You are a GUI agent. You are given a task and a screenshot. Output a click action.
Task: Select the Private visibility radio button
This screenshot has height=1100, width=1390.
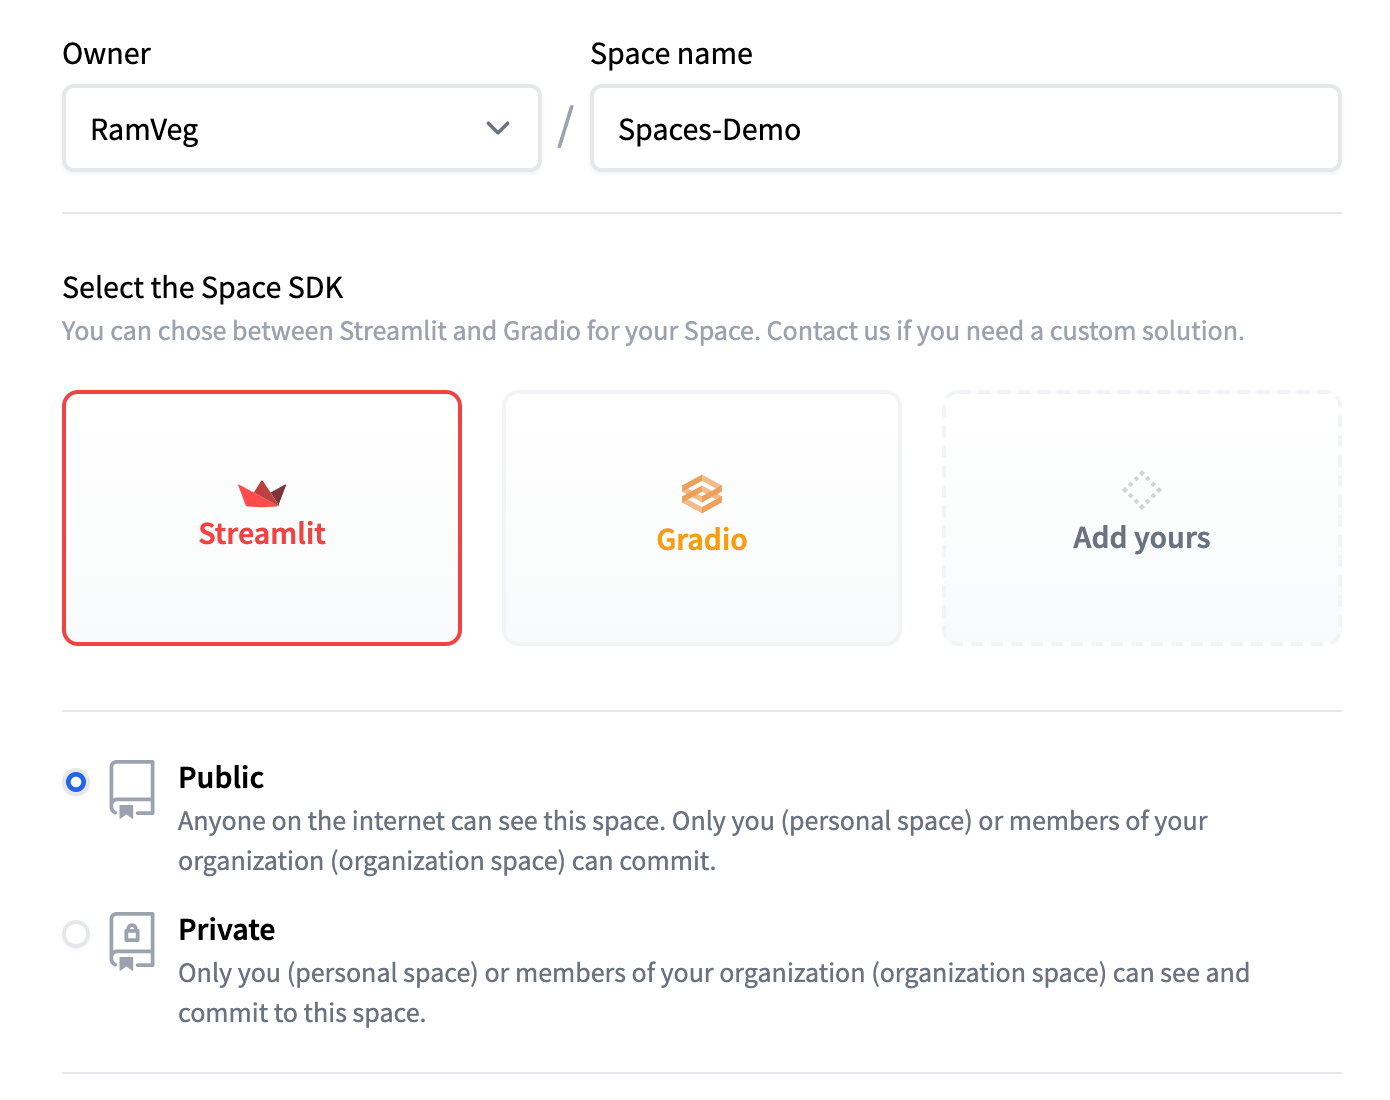click(76, 934)
